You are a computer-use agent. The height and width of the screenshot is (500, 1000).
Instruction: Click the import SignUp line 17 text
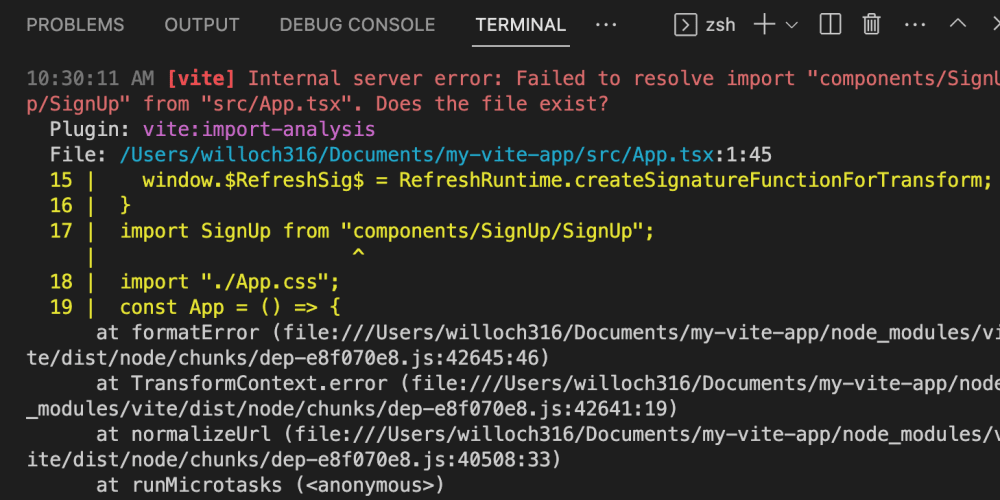[x=387, y=231]
